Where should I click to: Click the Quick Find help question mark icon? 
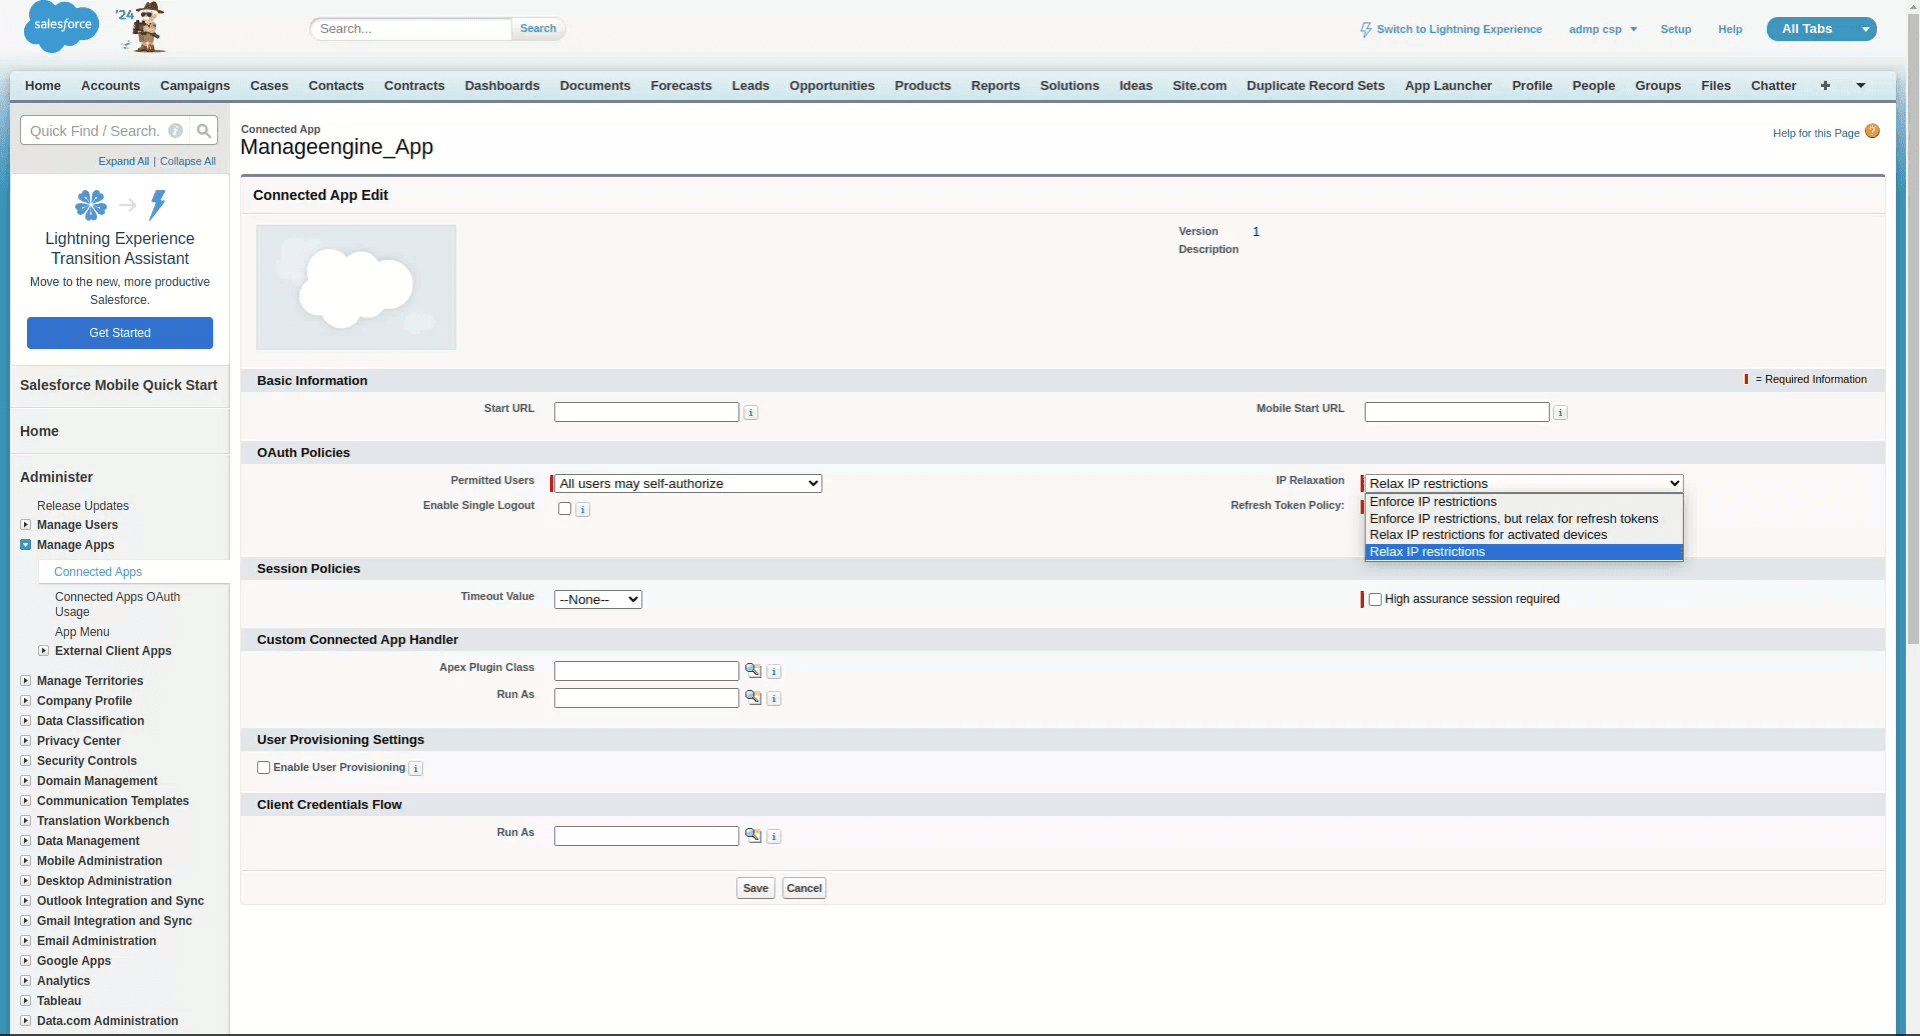pyautogui.click(x=175, y=130)
